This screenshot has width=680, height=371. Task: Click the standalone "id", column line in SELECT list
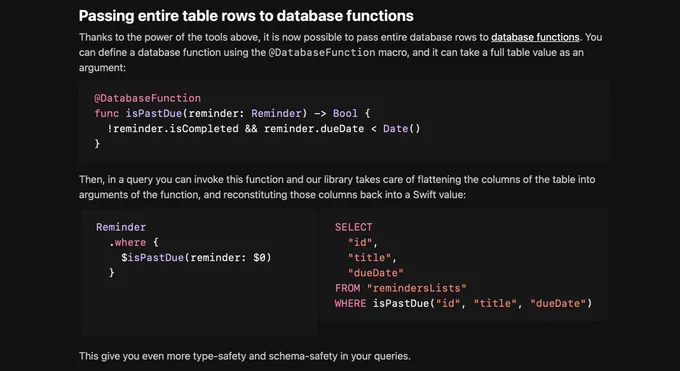[x=363, y=242]
